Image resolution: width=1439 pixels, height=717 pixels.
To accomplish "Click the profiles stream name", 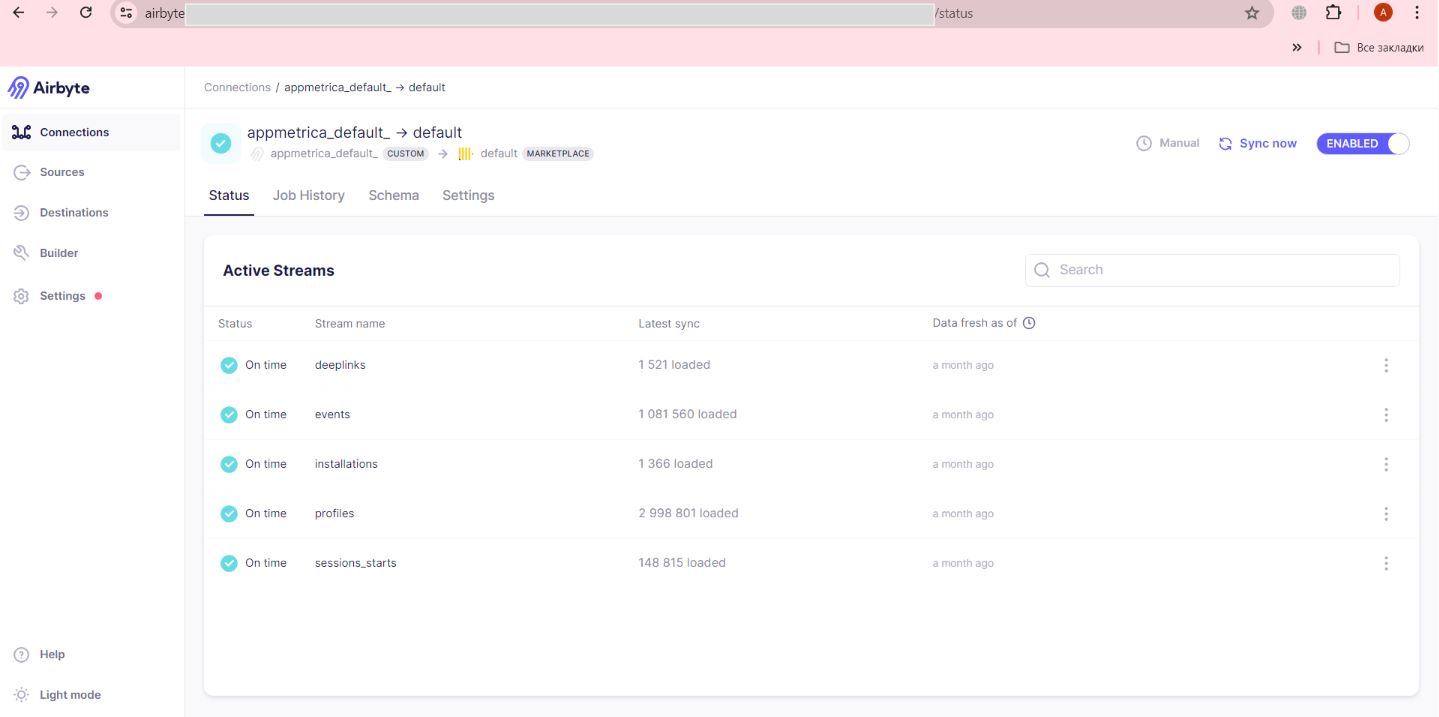I will [334, 513].
